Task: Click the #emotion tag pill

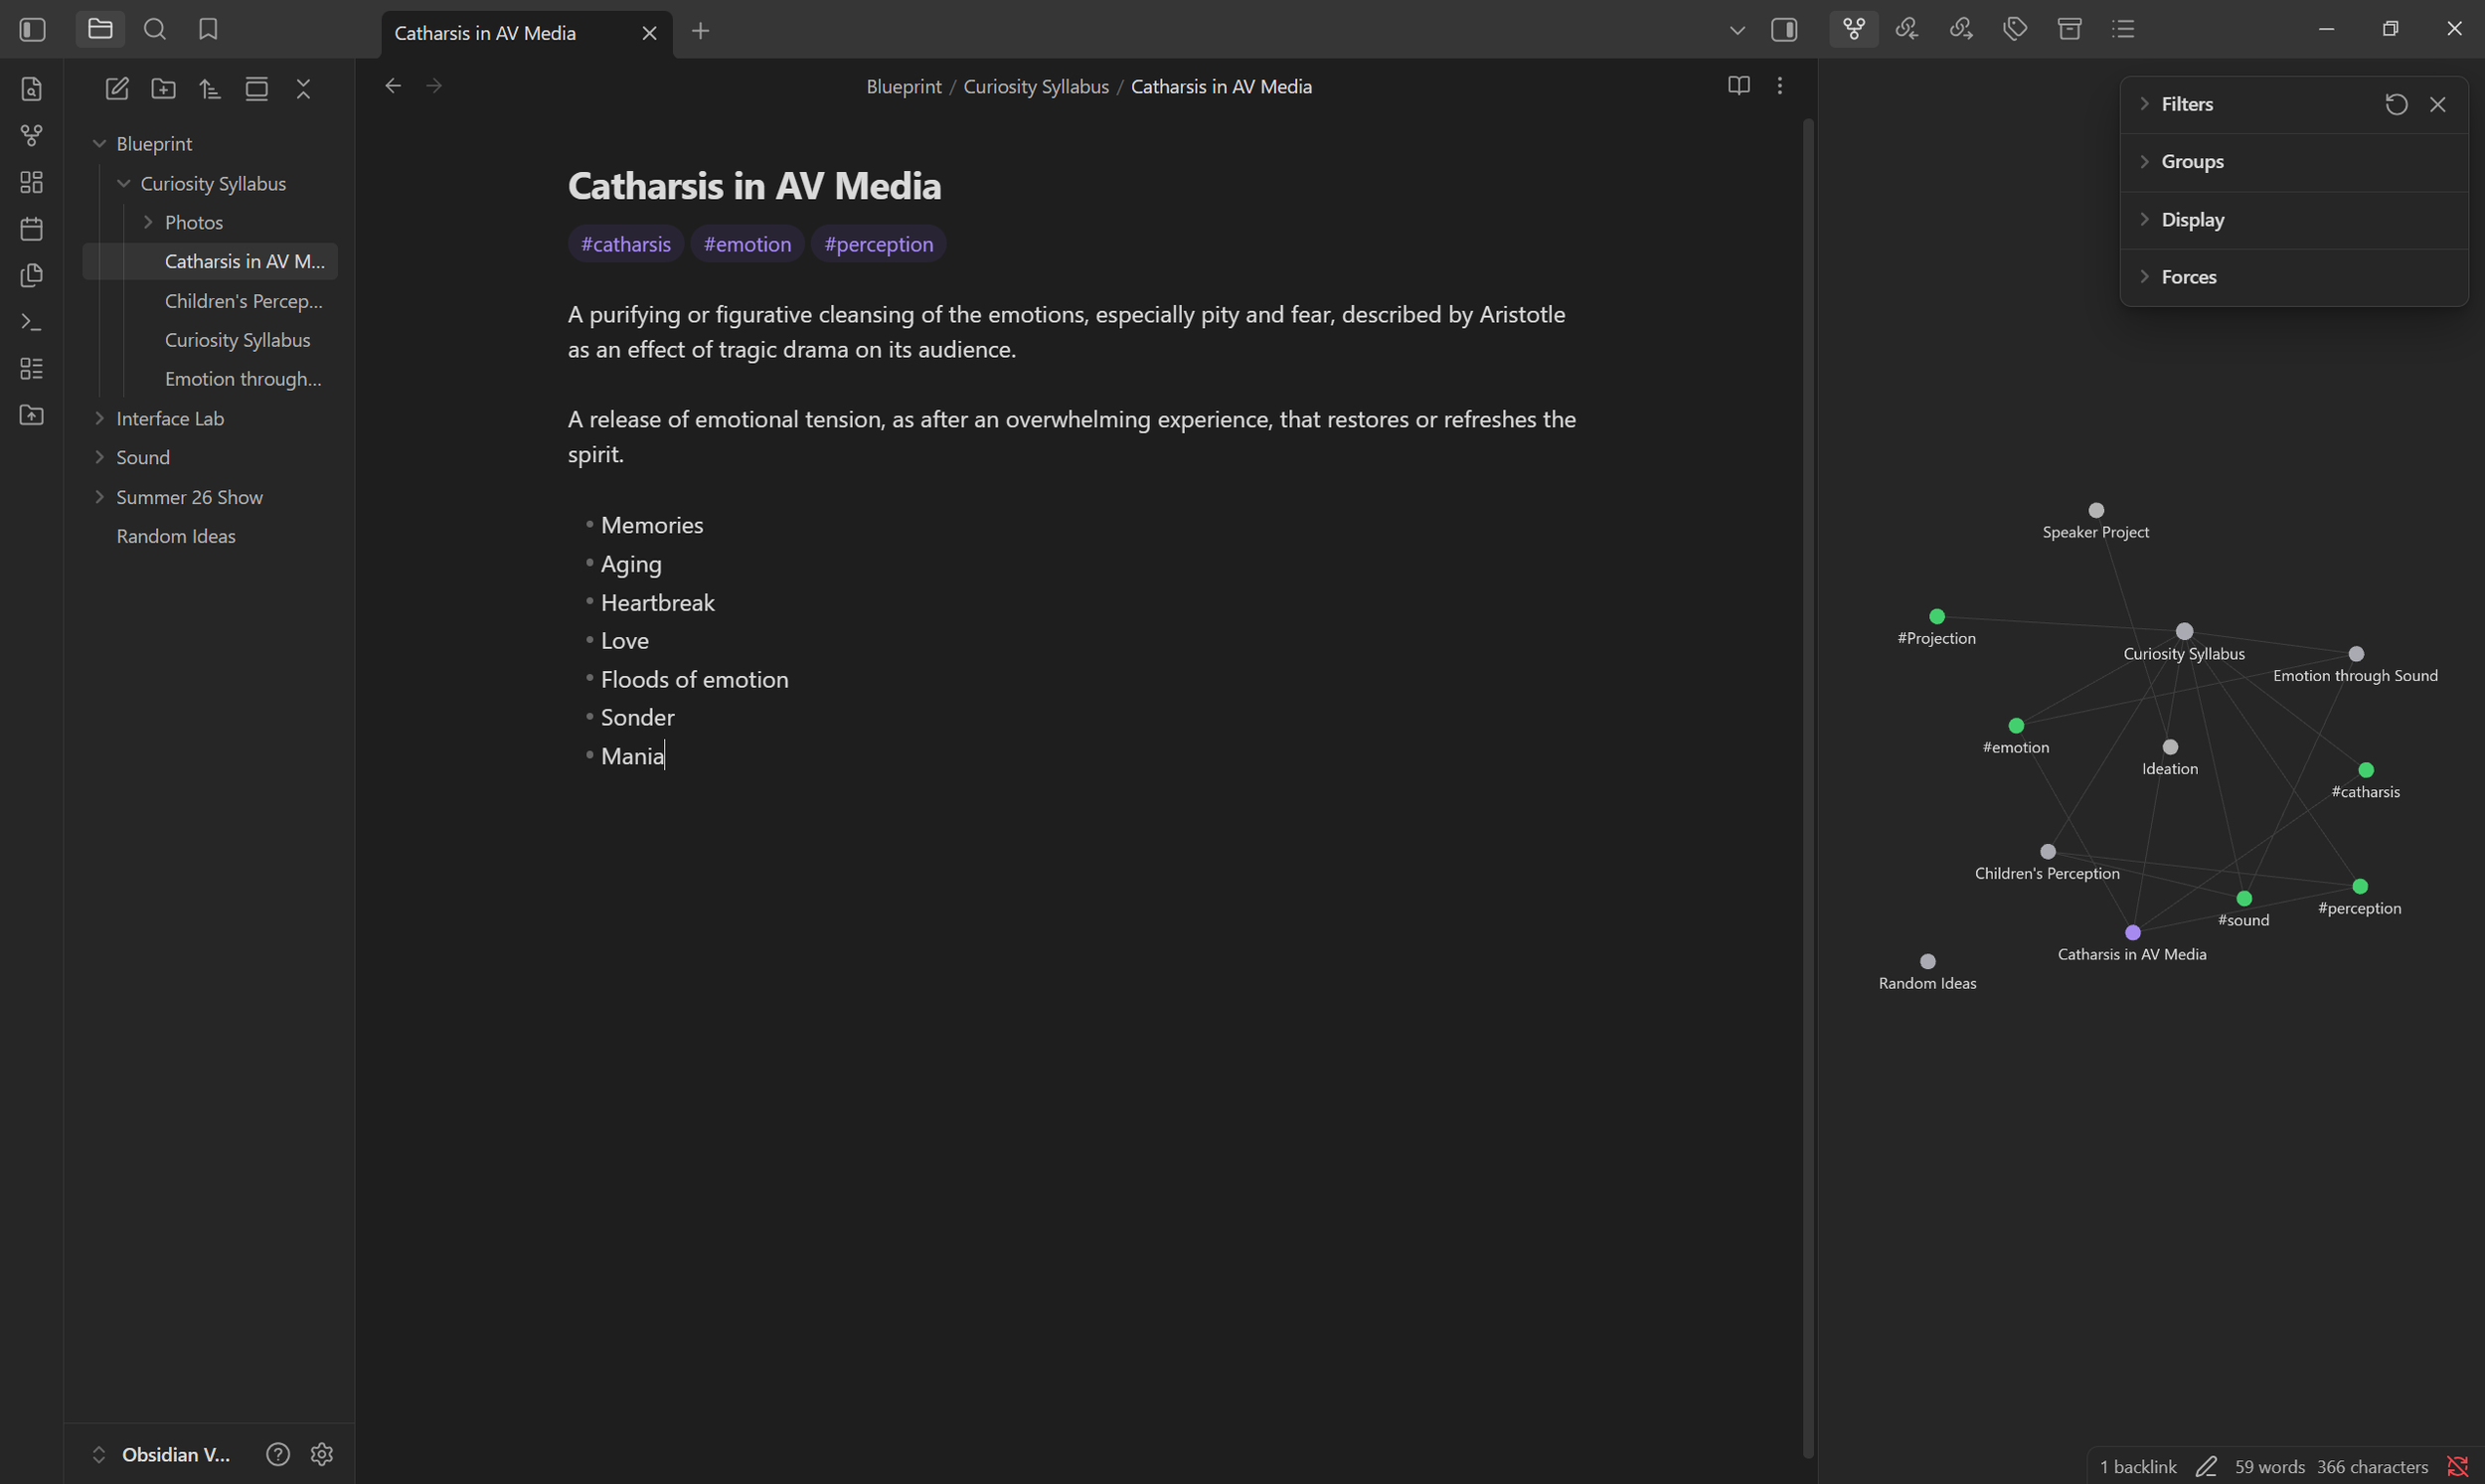Action: (x=747, y=244)
